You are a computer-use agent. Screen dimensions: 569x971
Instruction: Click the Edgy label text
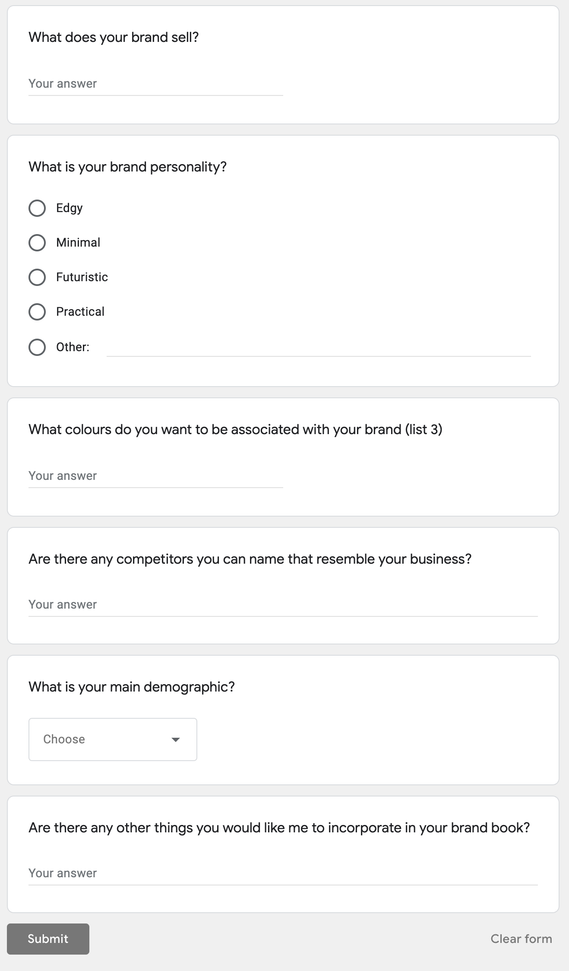point(69,208)
